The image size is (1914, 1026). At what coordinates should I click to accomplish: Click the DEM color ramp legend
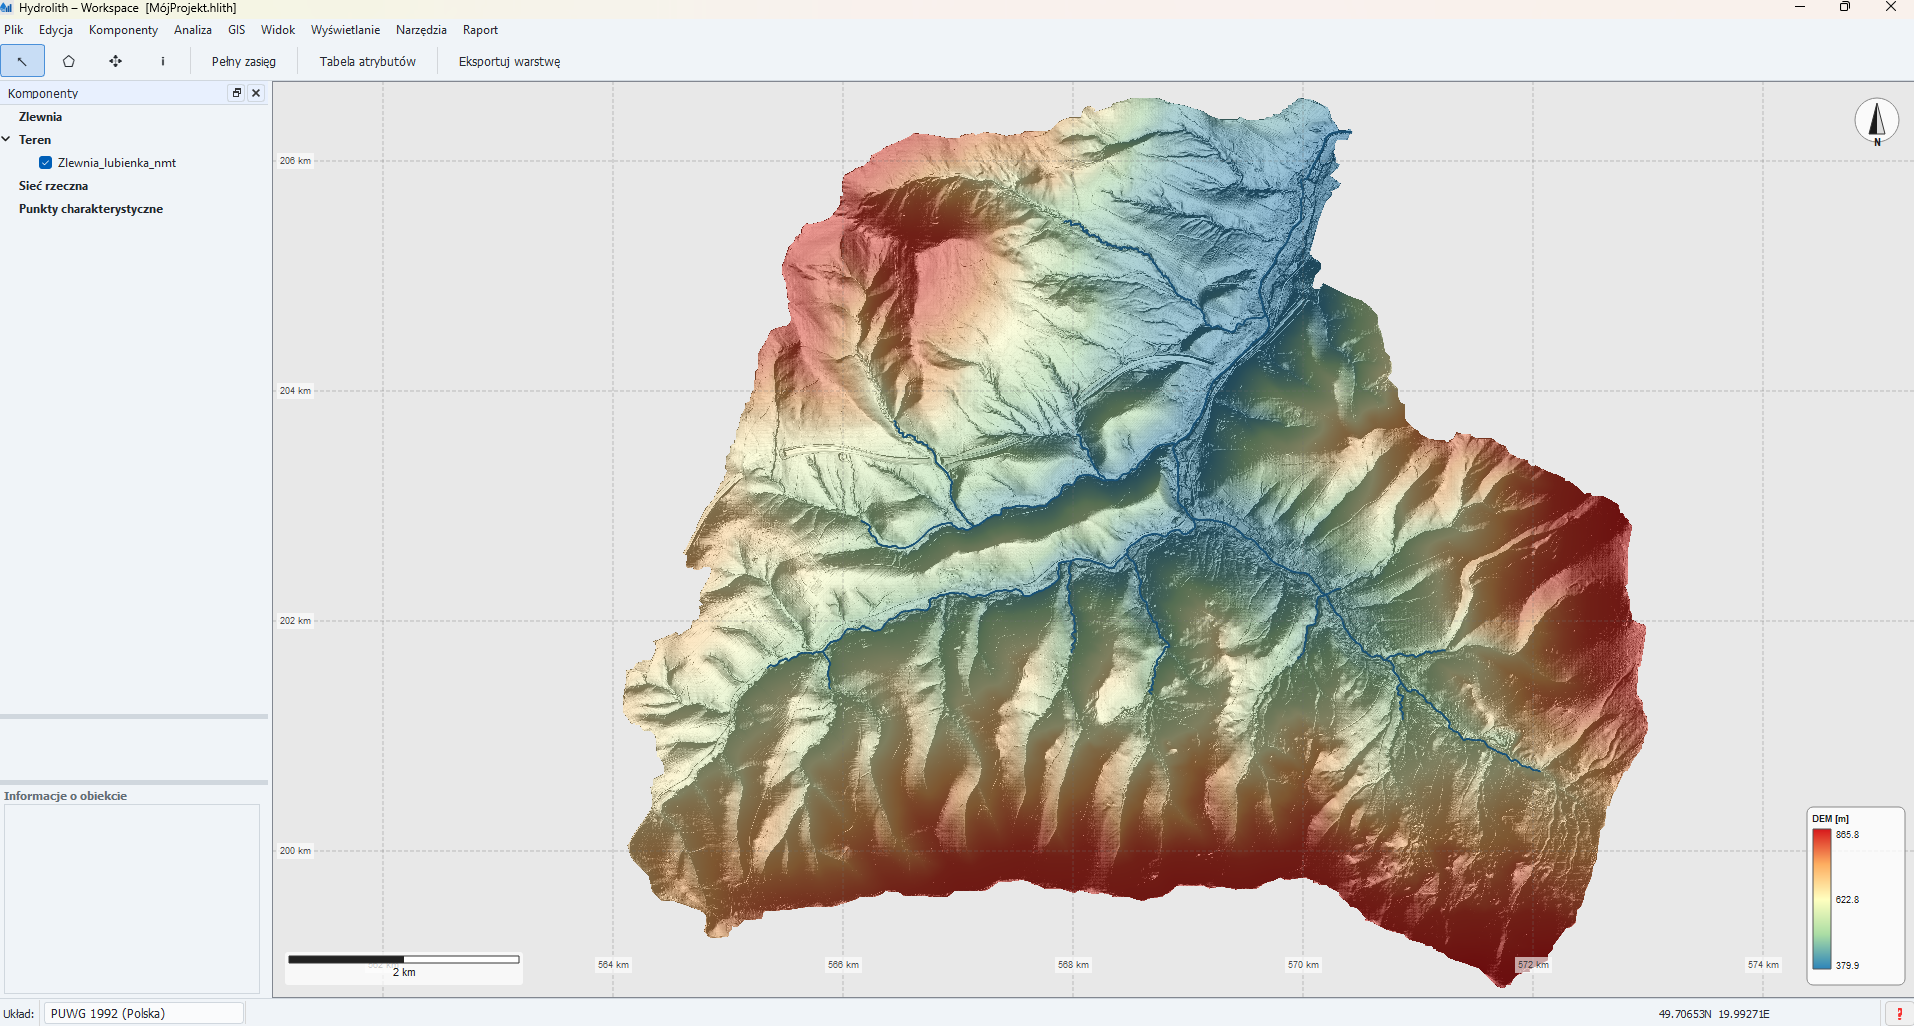coord(1821,899)
